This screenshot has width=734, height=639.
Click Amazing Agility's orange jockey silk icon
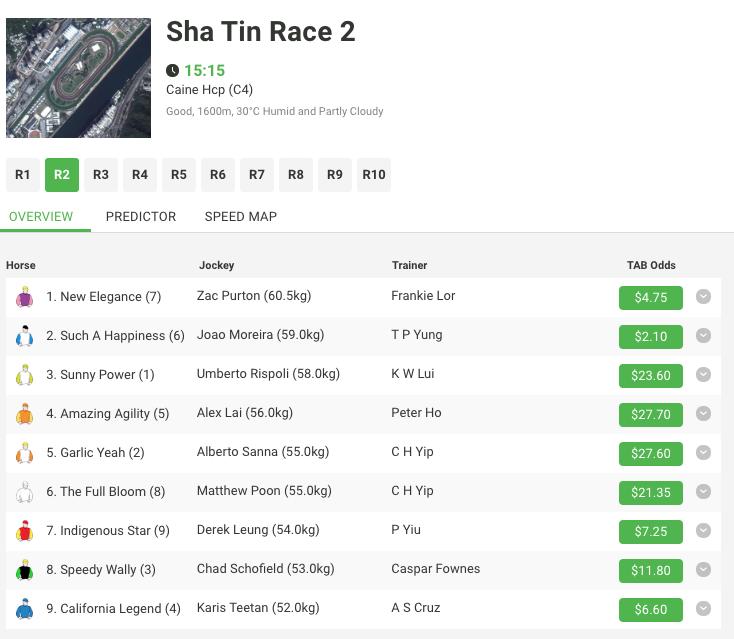pos(25,414)
